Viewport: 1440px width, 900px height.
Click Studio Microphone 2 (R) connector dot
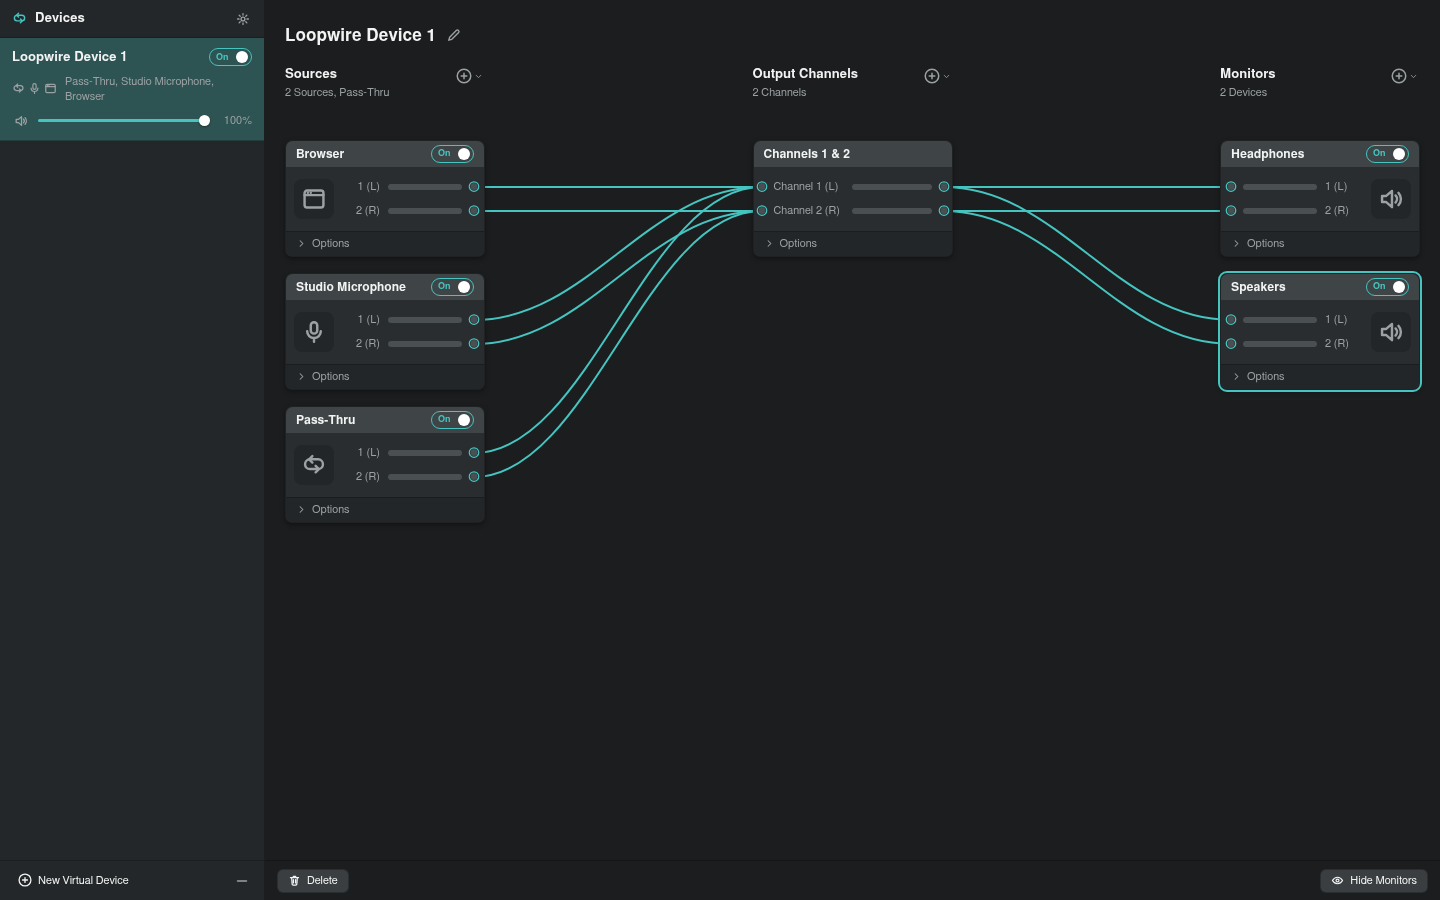click(x=474, y=344)
